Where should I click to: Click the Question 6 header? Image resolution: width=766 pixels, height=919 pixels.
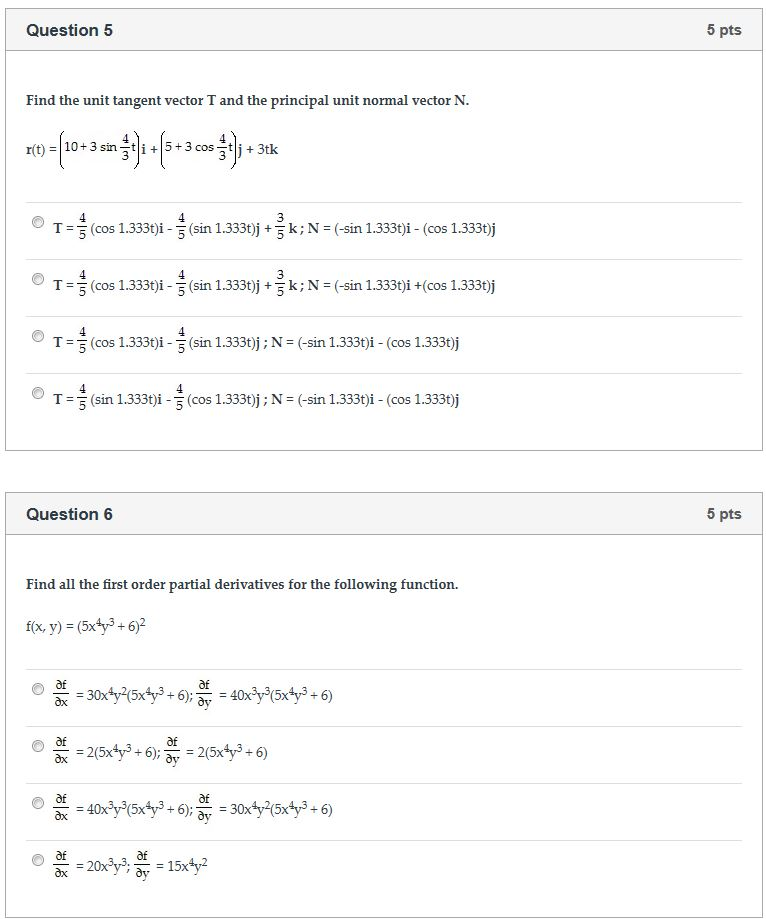70,513
